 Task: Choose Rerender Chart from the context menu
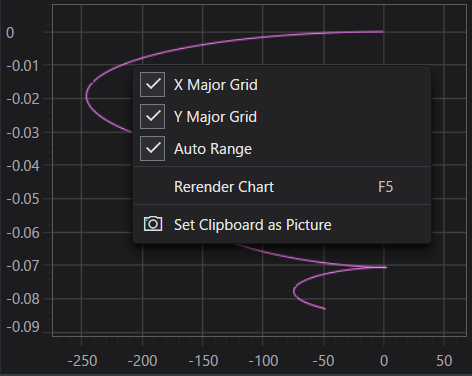point(282,187)
